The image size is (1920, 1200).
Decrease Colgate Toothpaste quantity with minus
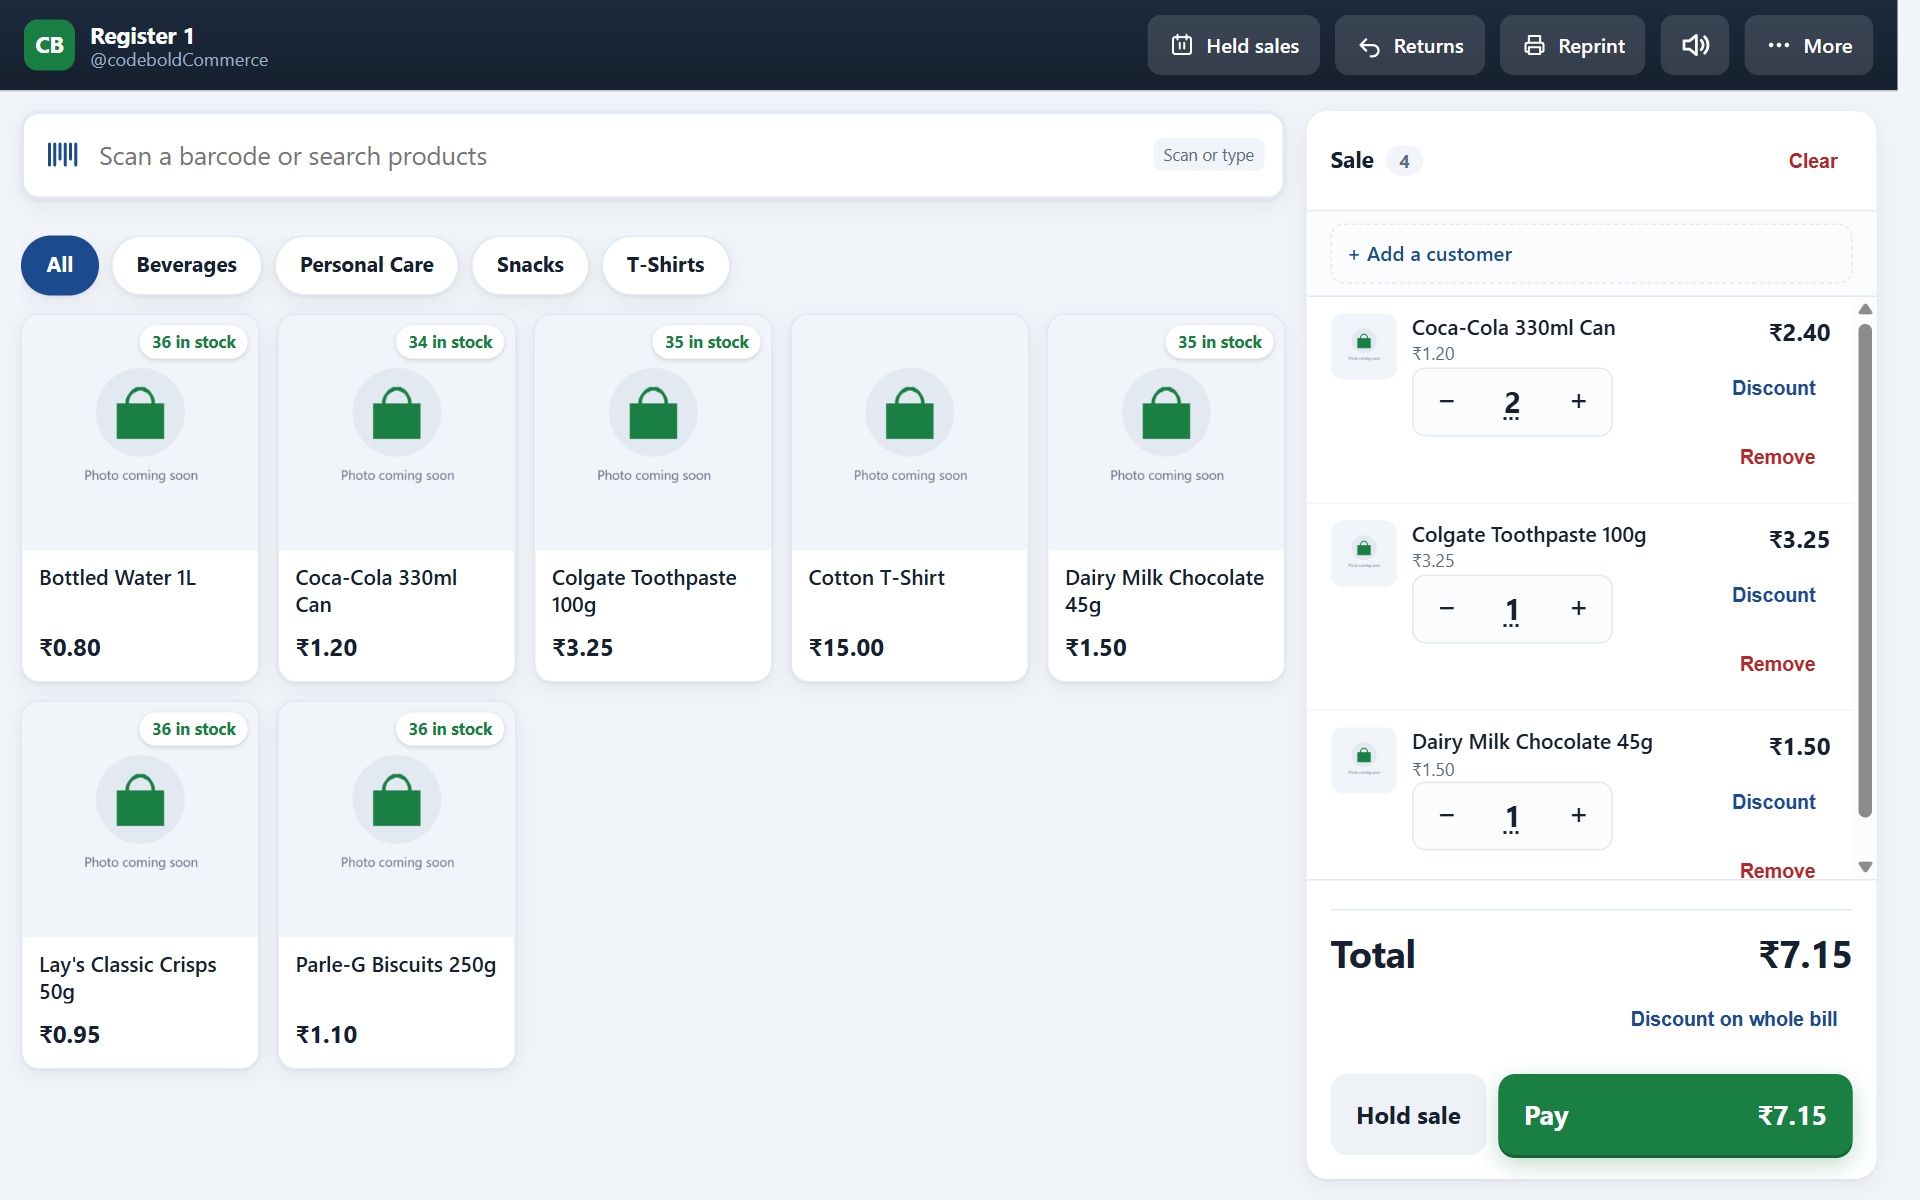coord(1446,608)
